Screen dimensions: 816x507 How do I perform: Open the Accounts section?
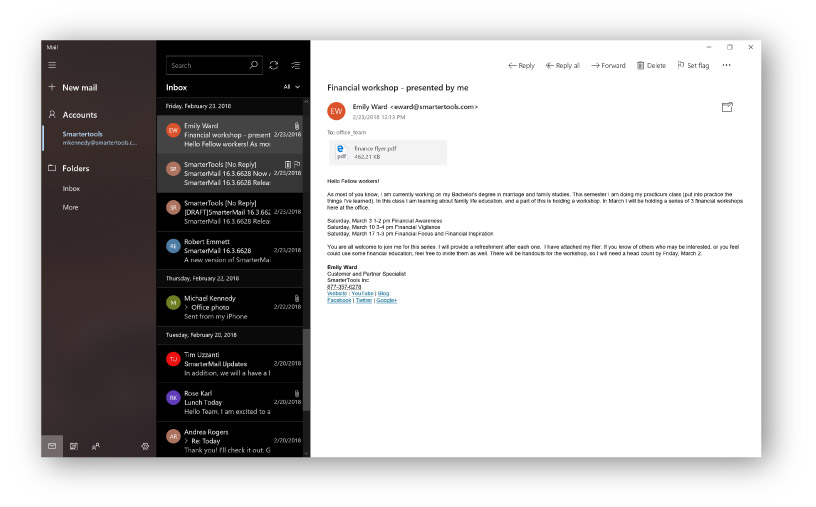point(73,115)
